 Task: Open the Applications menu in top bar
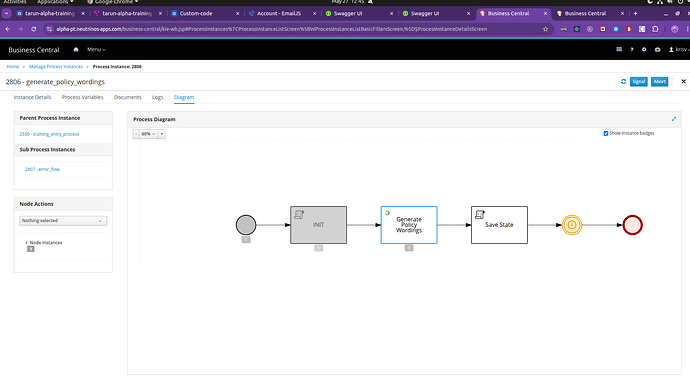click(55, 2)
